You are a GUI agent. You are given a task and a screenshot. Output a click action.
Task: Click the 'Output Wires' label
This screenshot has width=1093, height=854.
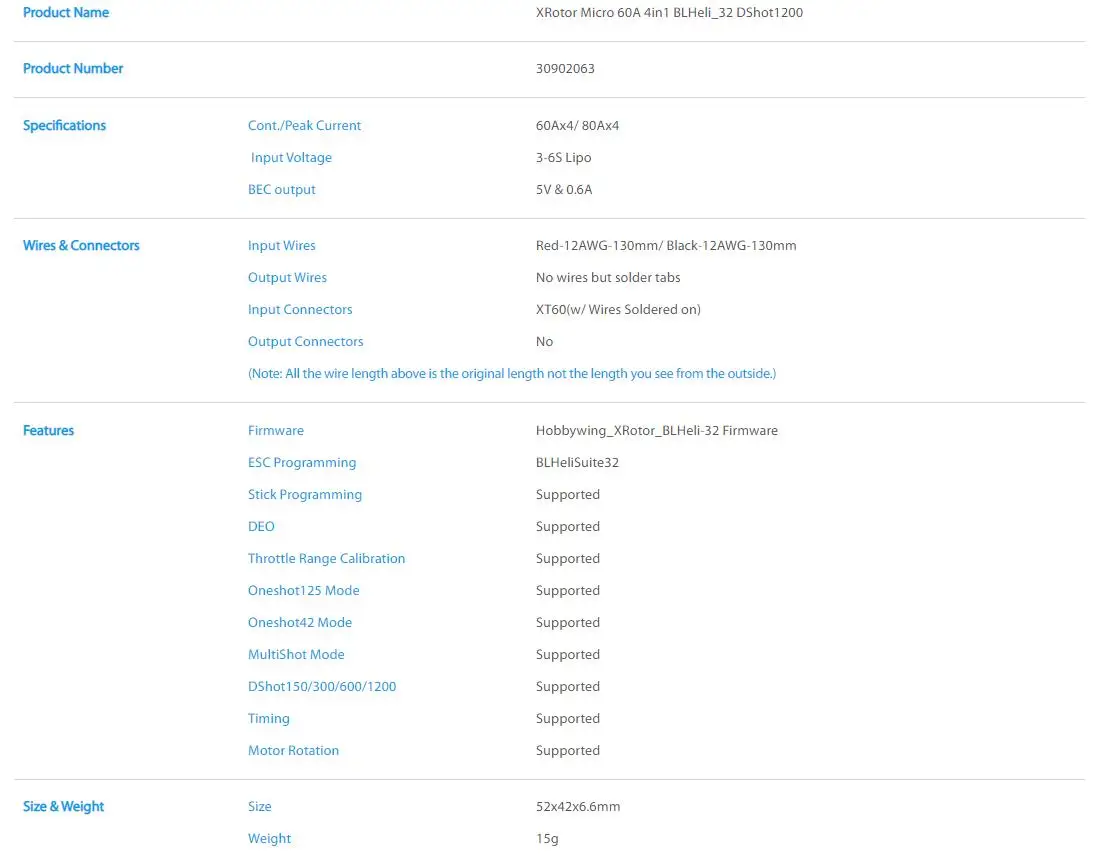click(x=287, y=277)
